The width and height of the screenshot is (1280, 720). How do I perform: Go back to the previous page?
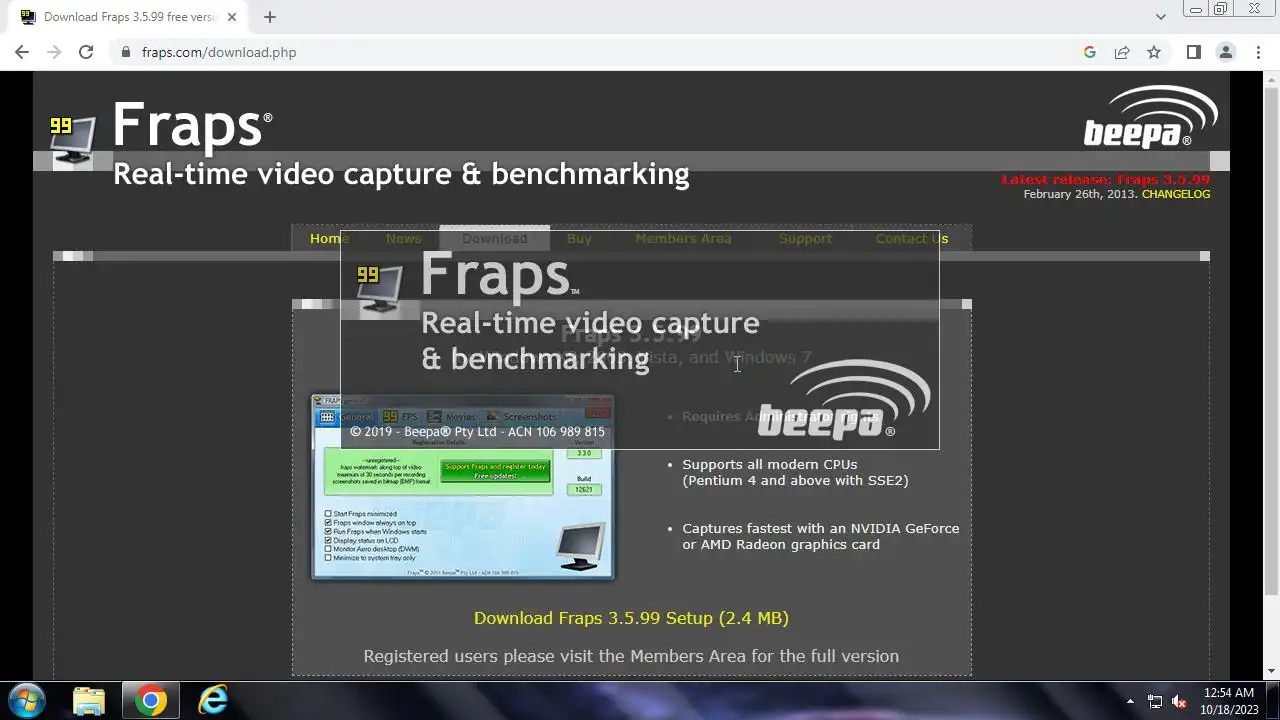tap(22, 52)
